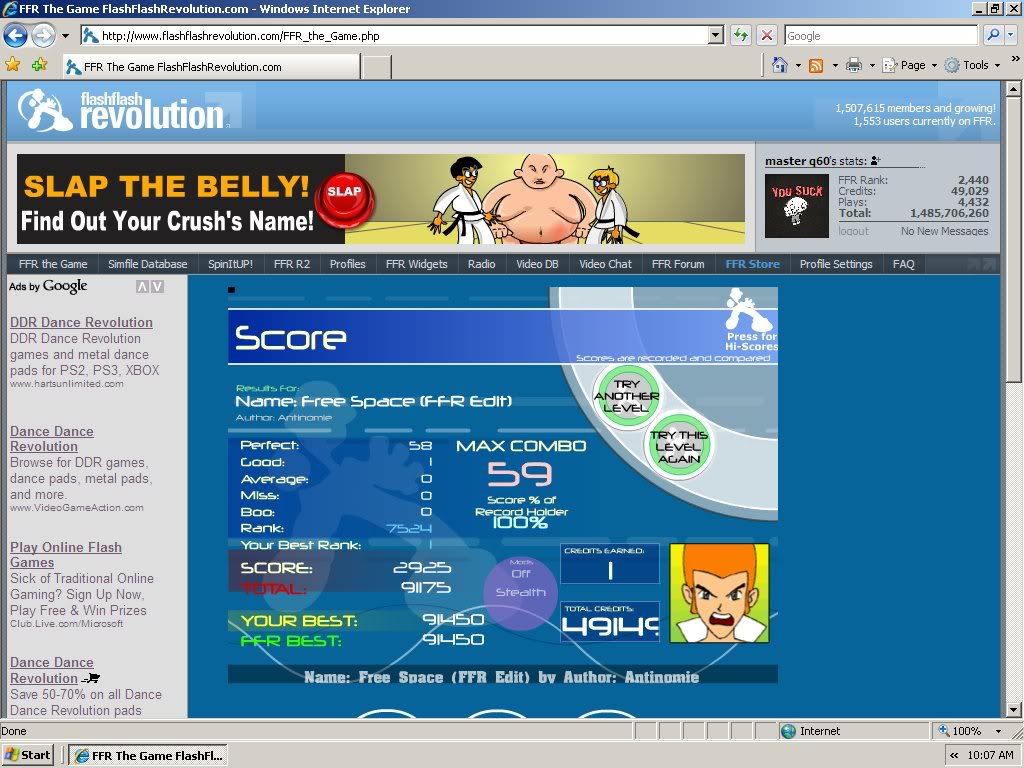Click inside the Google search box
Screen dimensions: 1024x768
tap(880, 35)
